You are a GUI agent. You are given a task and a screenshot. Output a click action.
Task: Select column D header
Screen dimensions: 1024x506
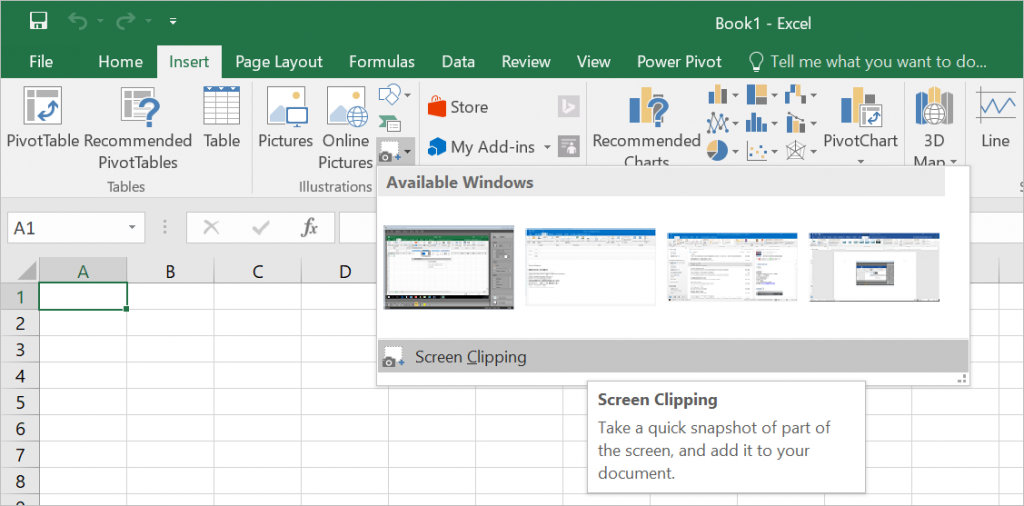345,271
